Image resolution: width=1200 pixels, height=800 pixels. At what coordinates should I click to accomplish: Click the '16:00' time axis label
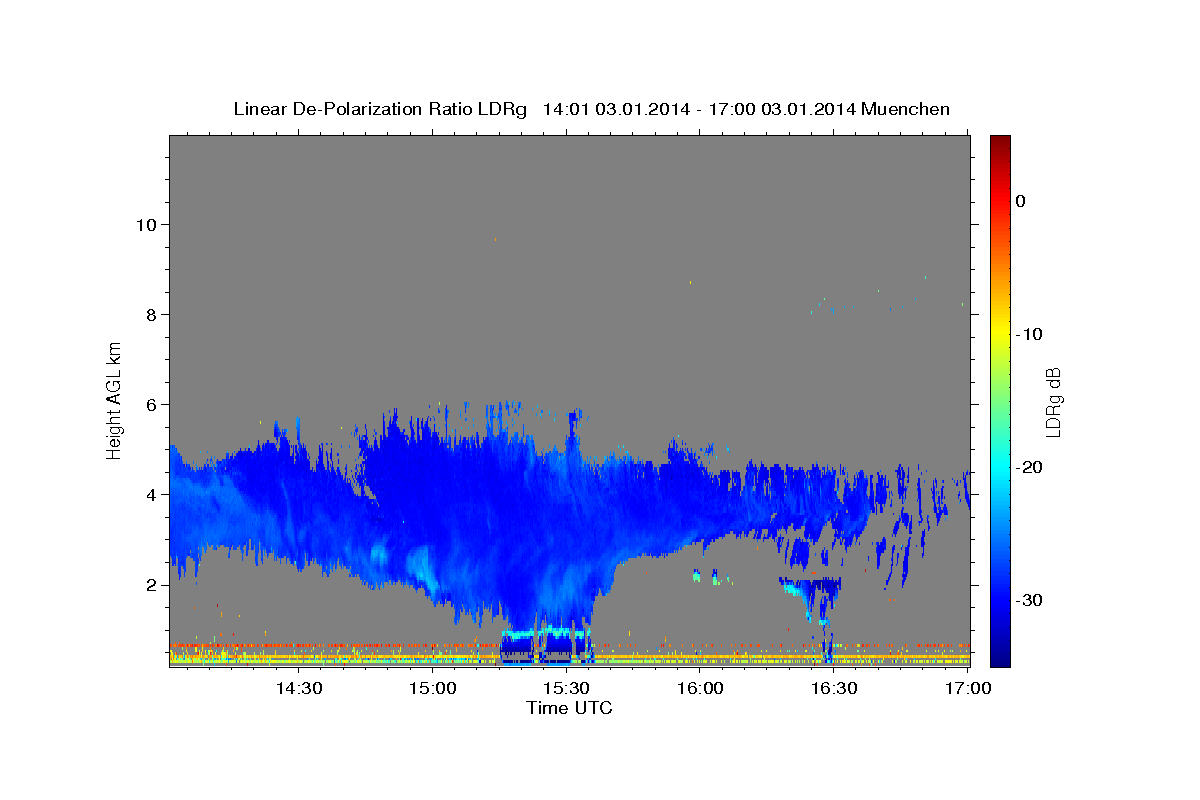click(x=701, y=689)
